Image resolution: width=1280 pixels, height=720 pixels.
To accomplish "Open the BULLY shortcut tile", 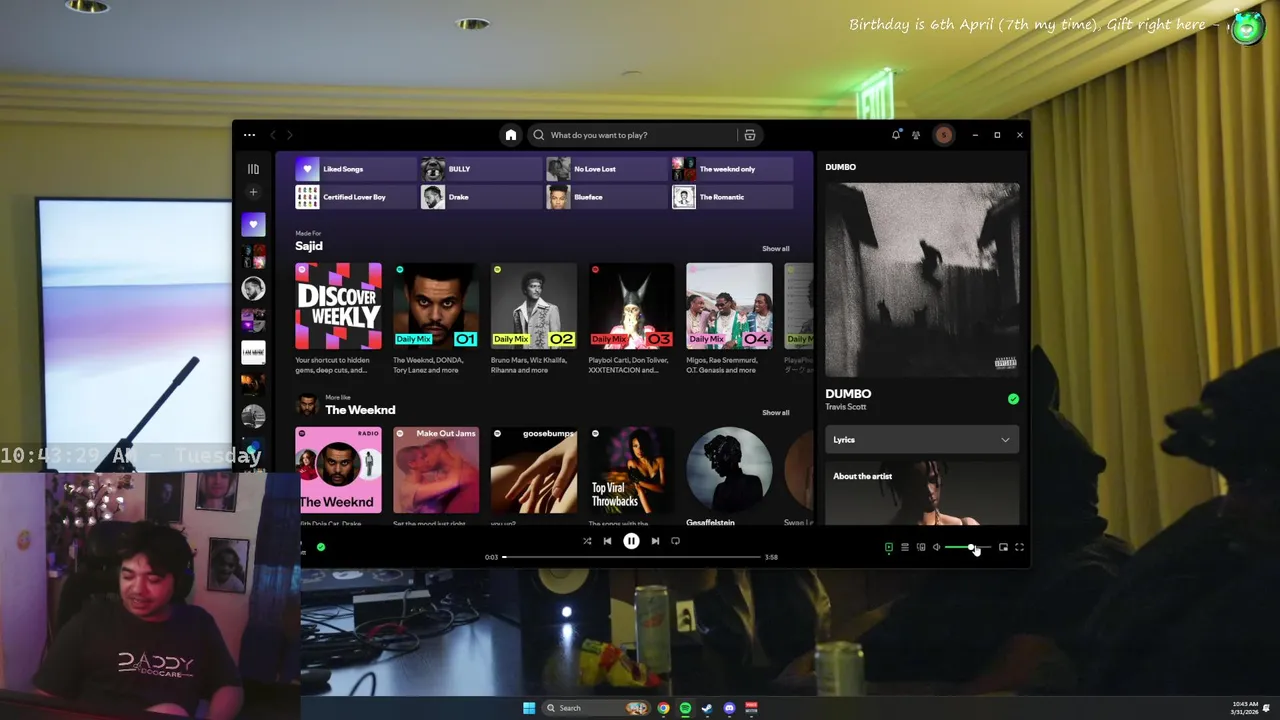I will [x=481, y=169].
